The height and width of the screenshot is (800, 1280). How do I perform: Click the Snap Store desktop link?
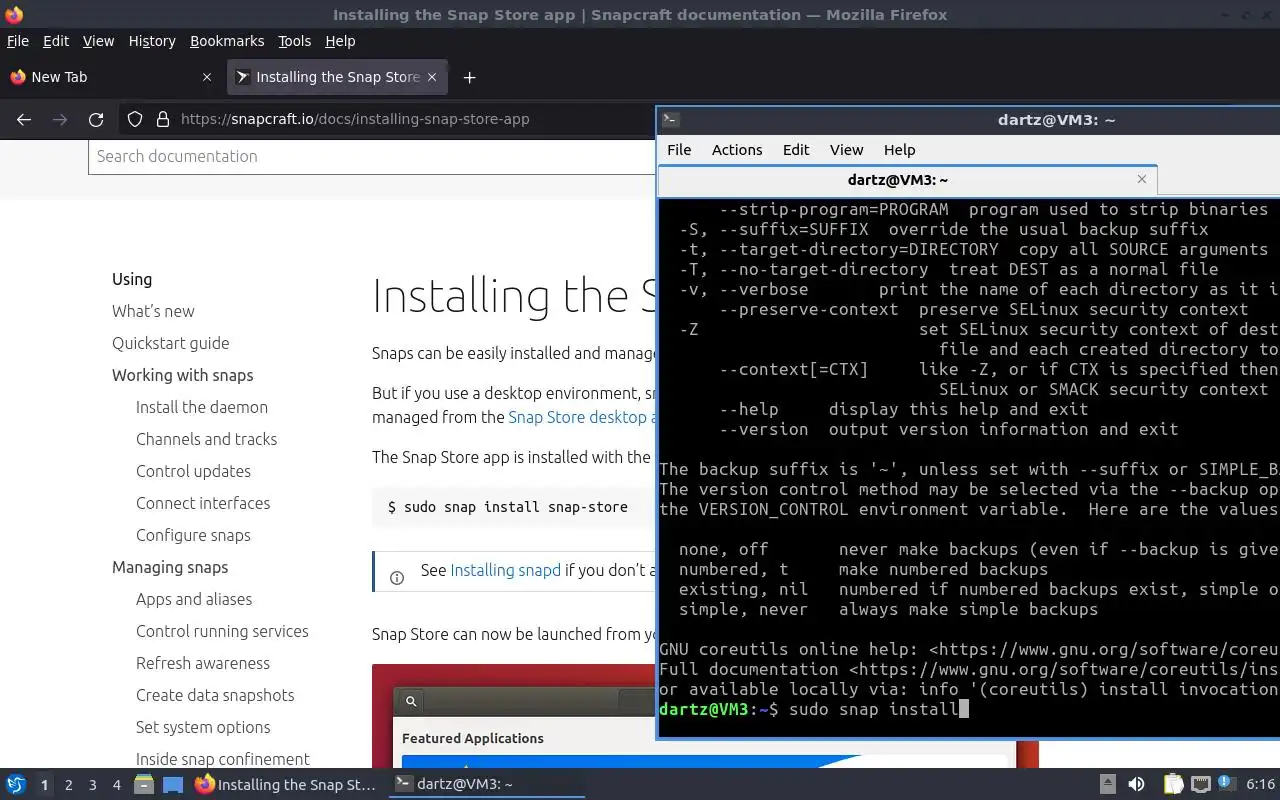coord(581,417)
